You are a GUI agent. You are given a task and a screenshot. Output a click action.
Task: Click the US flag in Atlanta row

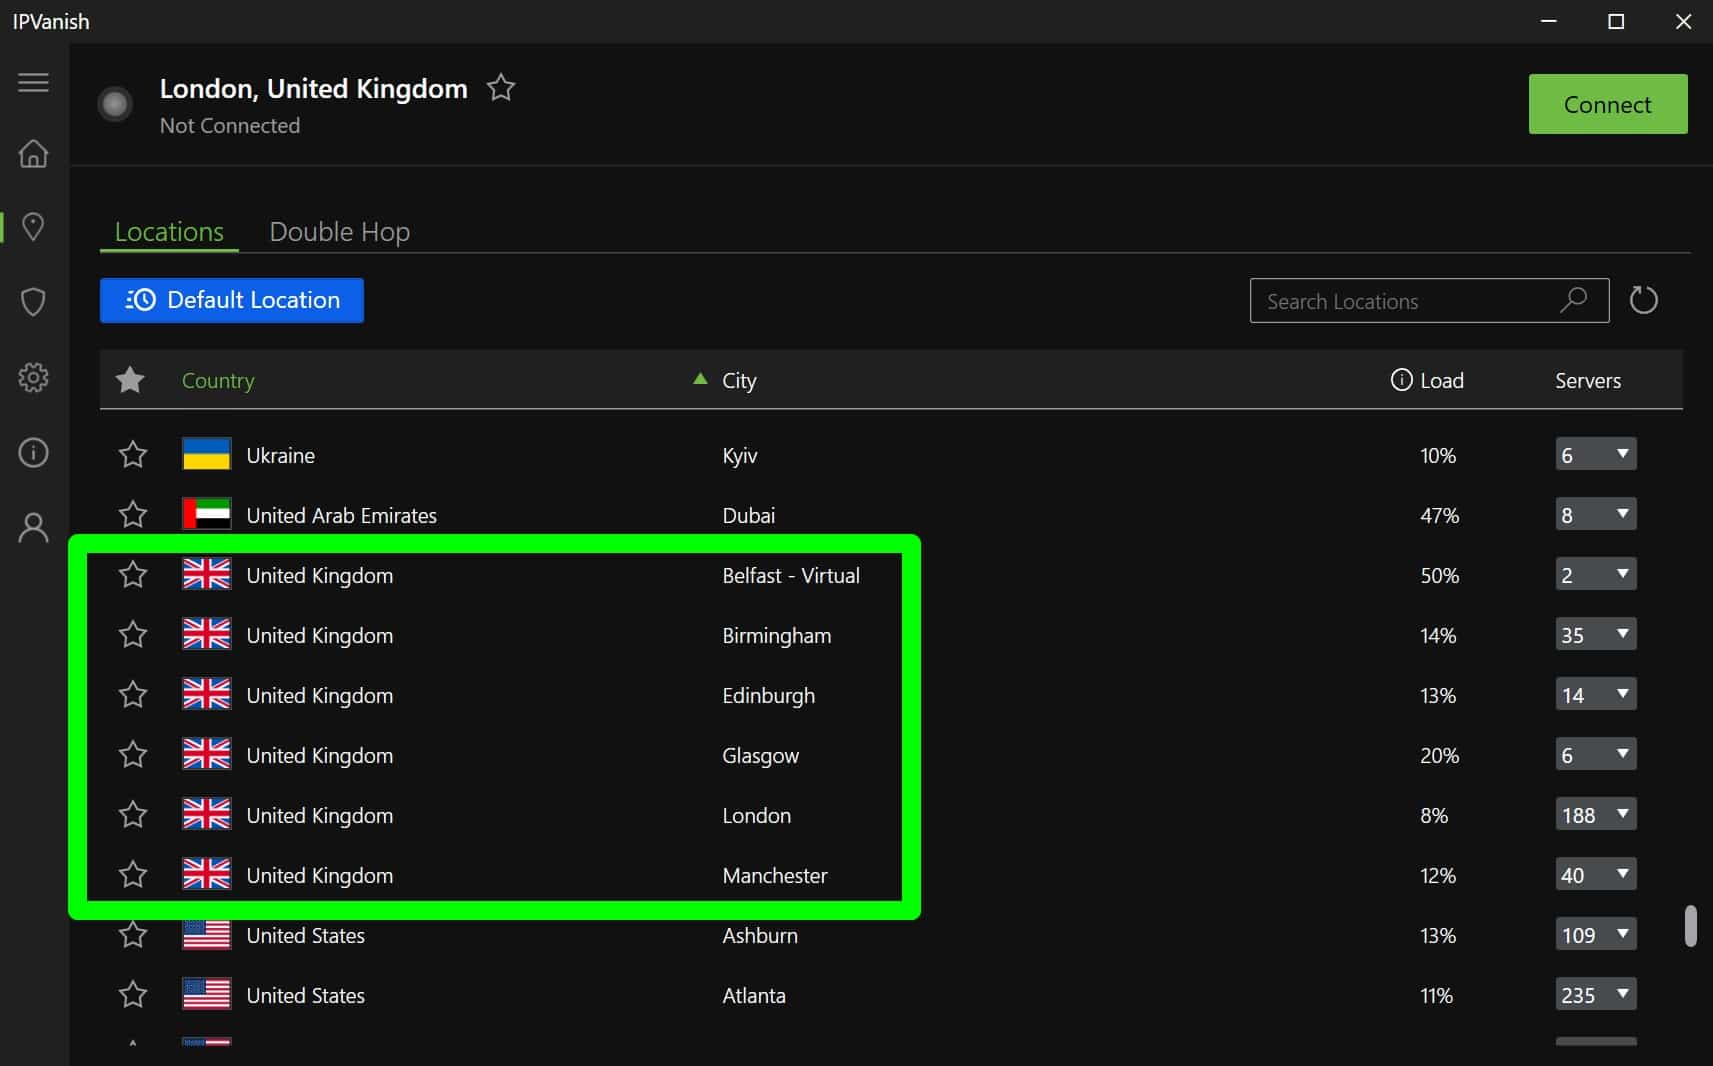click(x=207, y=994)
